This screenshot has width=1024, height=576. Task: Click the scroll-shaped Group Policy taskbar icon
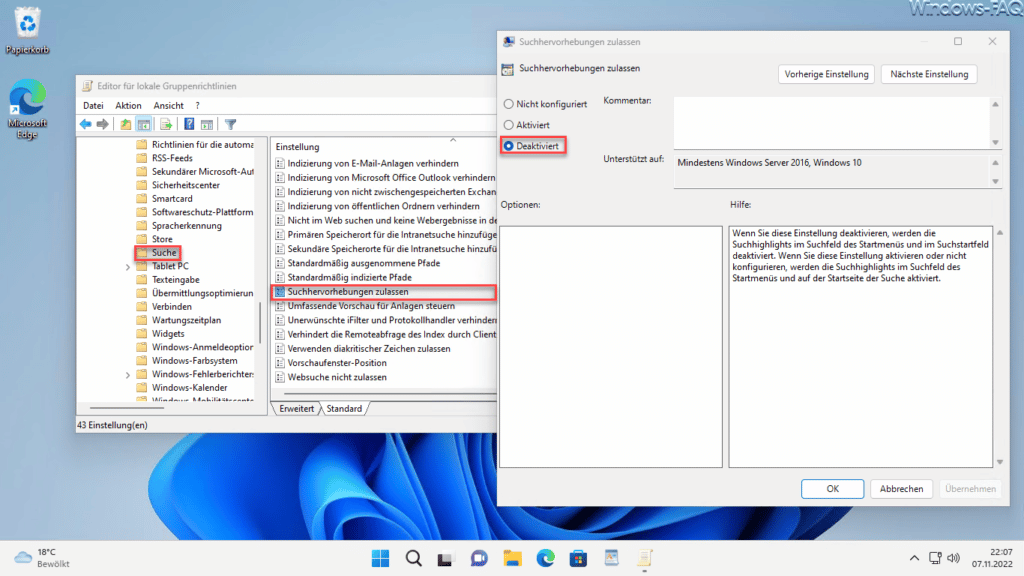pyautogui.click(x=645, y=558)
